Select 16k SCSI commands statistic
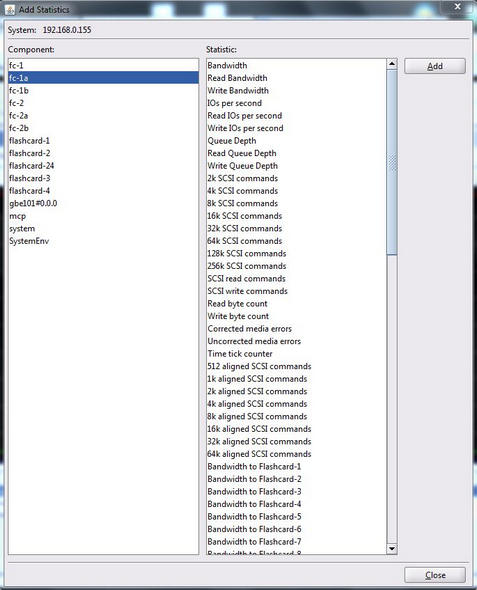This screenshot has height=590, width=477. click(x=297, y=216)
